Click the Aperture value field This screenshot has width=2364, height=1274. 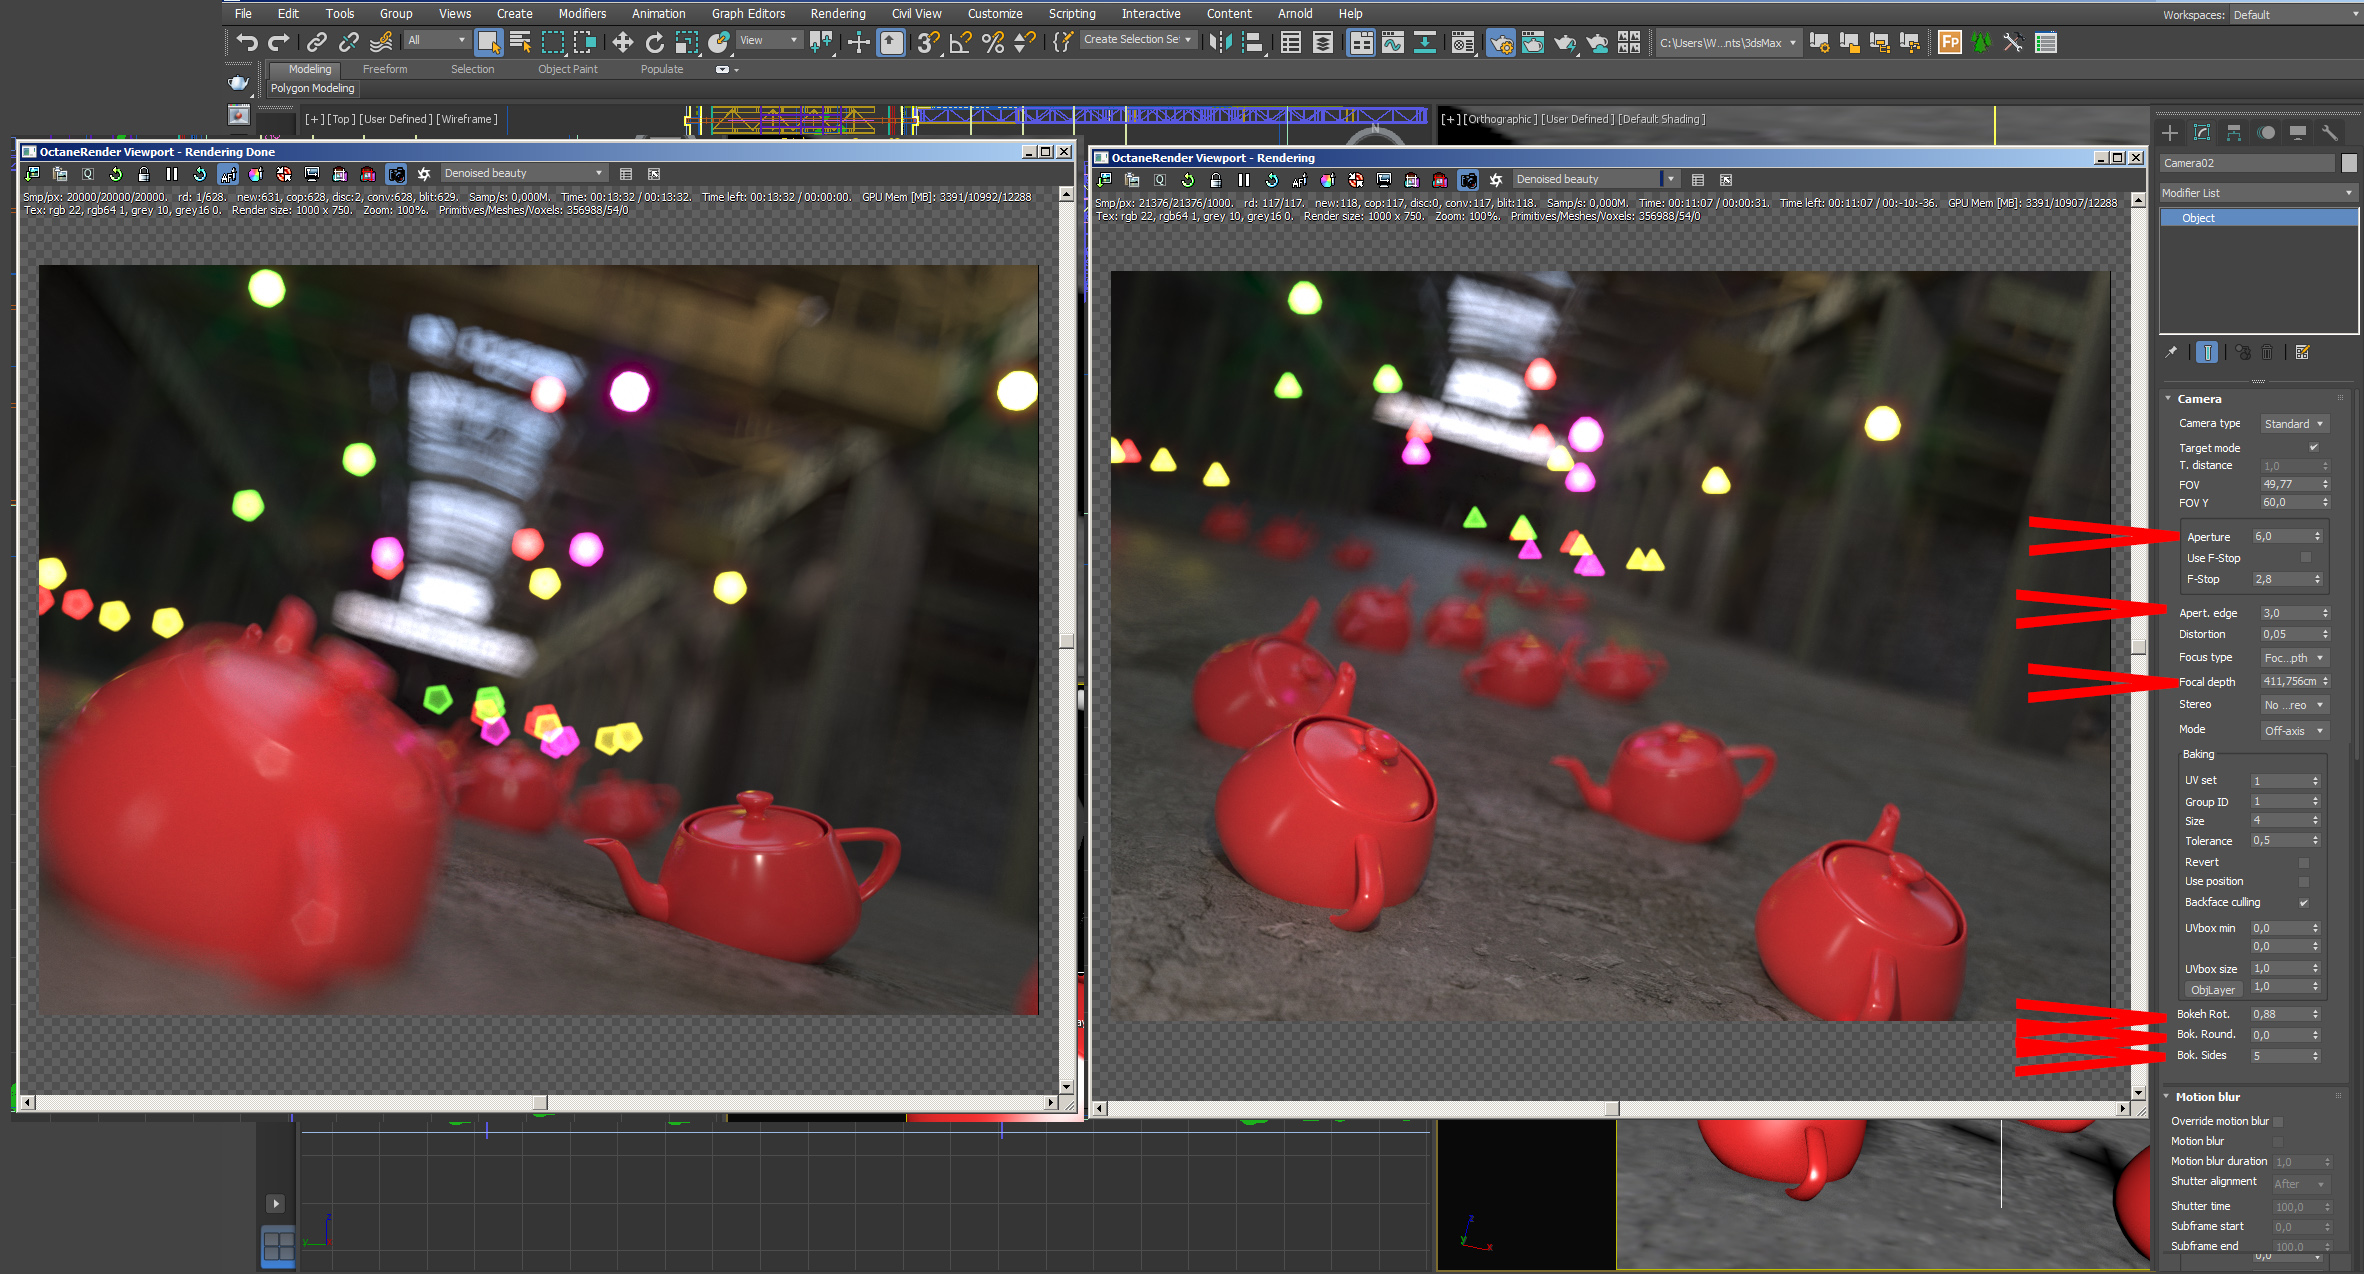tap(2279, 537)
